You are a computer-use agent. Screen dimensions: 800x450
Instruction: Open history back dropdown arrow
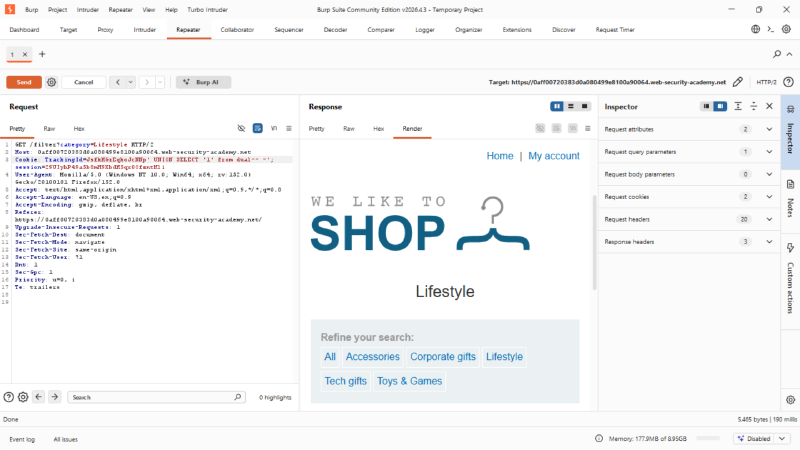(131, 82)
